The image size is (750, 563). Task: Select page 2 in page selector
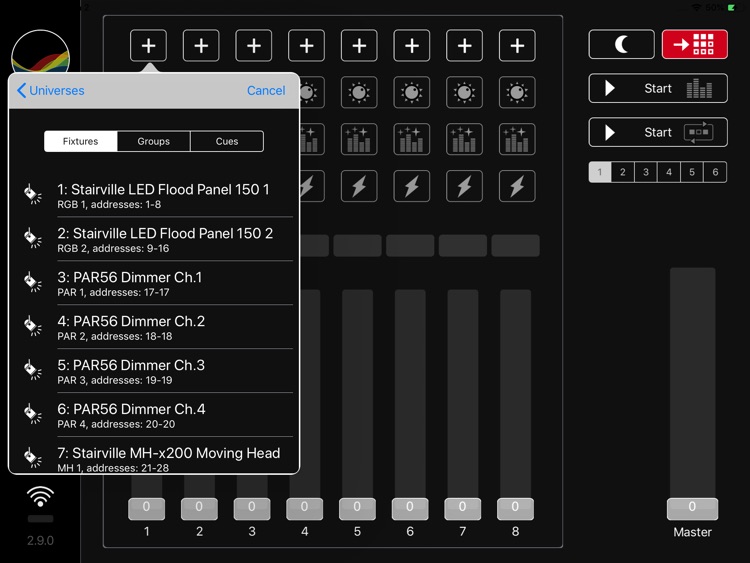[x=623, y=172]
